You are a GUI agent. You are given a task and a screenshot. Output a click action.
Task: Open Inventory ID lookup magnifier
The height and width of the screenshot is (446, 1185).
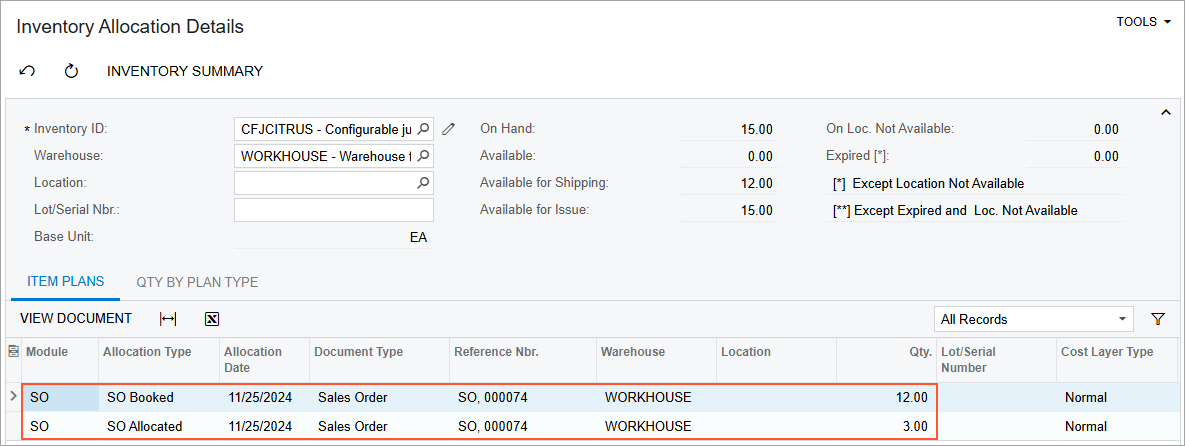tap(424, 129)
